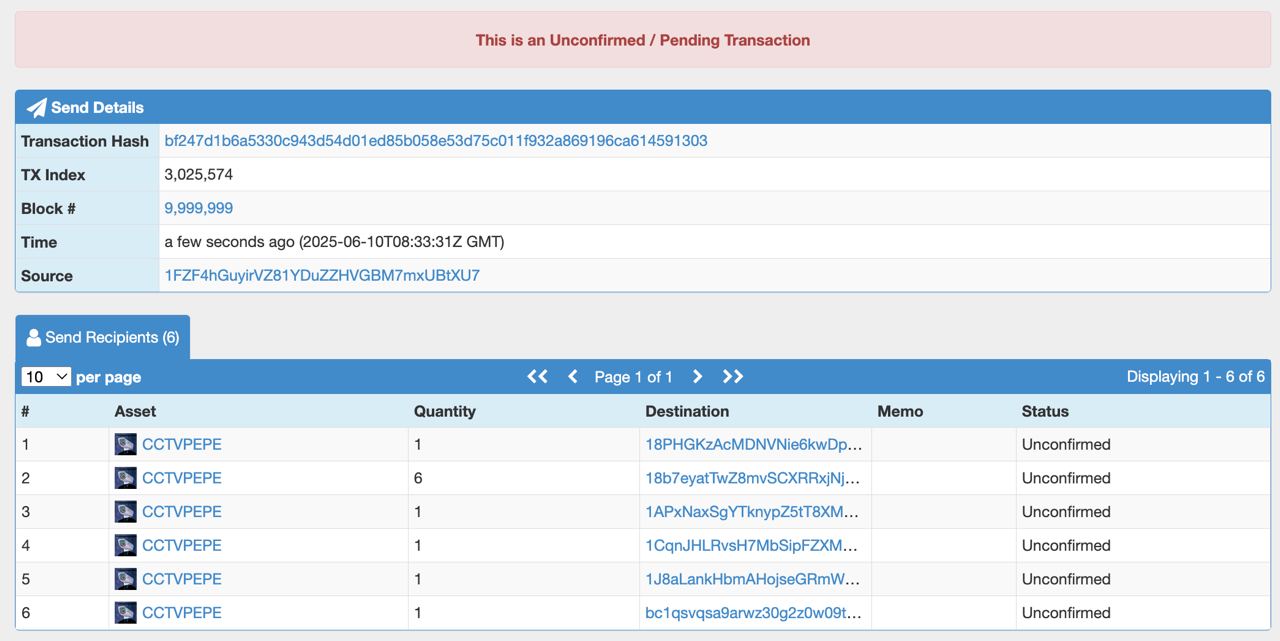1280x641 pixels.
Task: Jump to last page double-arrow icon
Action: coord(733,377)
